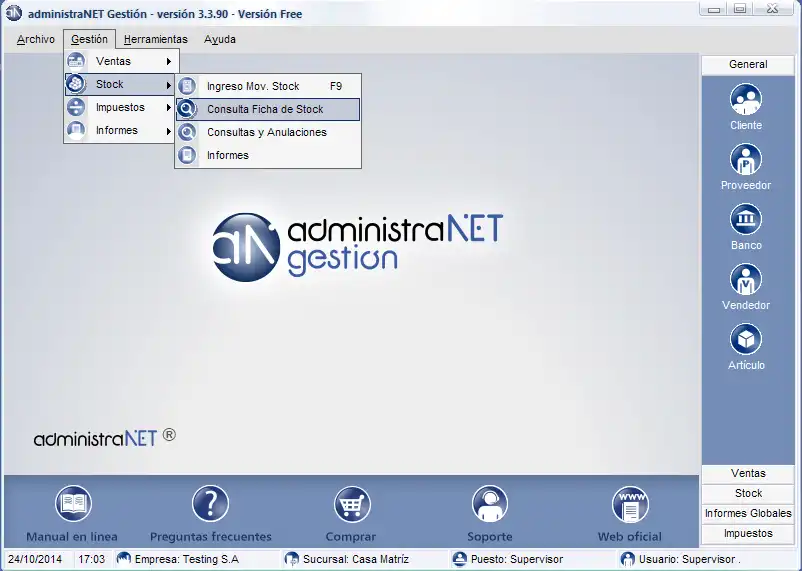This screenshot has width=802, height=571.
Task: Click the Soporte link text
Action: click(x=489, y=537)
